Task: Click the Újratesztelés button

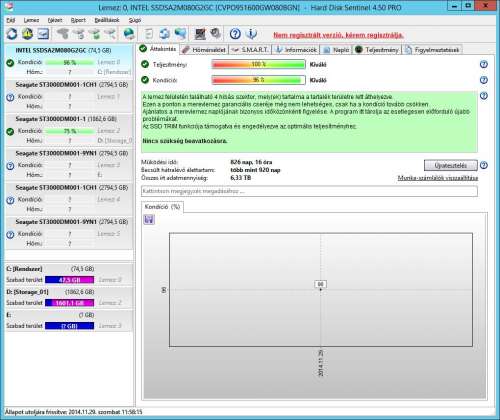Action: [x=451, y=165]
